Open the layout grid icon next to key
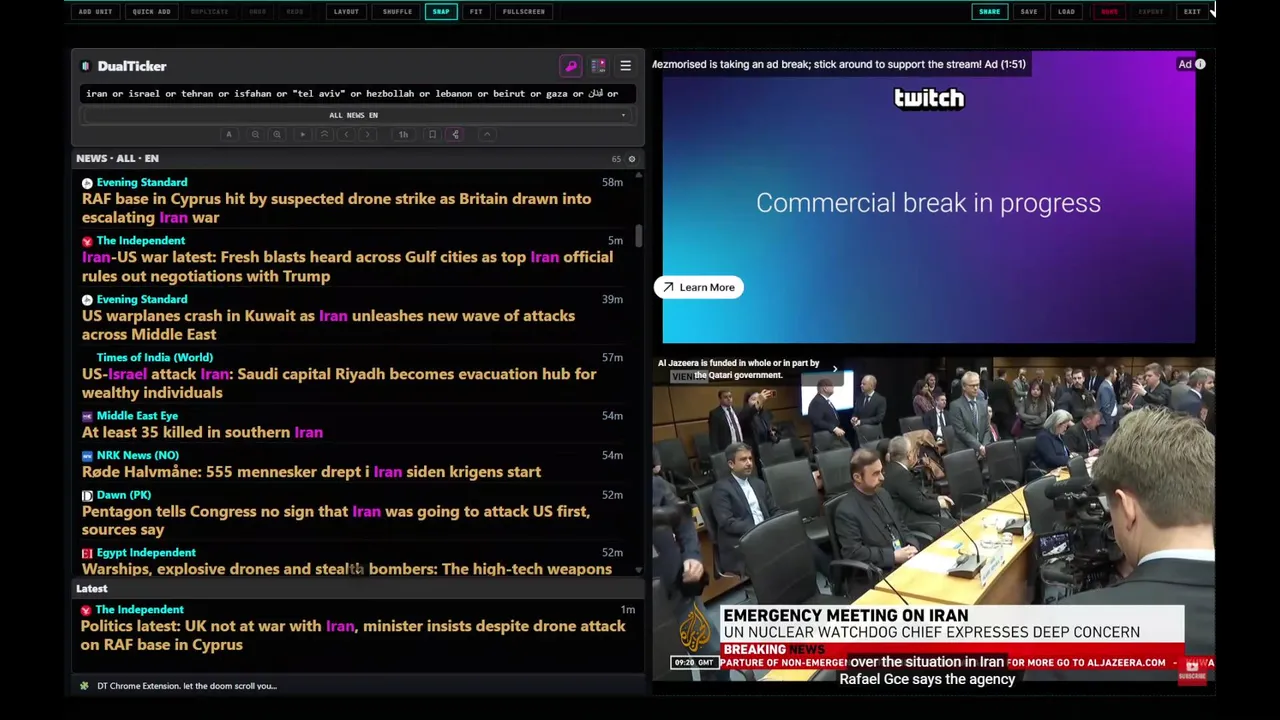Screen dimensions: 1280x720 coord(598,66)
